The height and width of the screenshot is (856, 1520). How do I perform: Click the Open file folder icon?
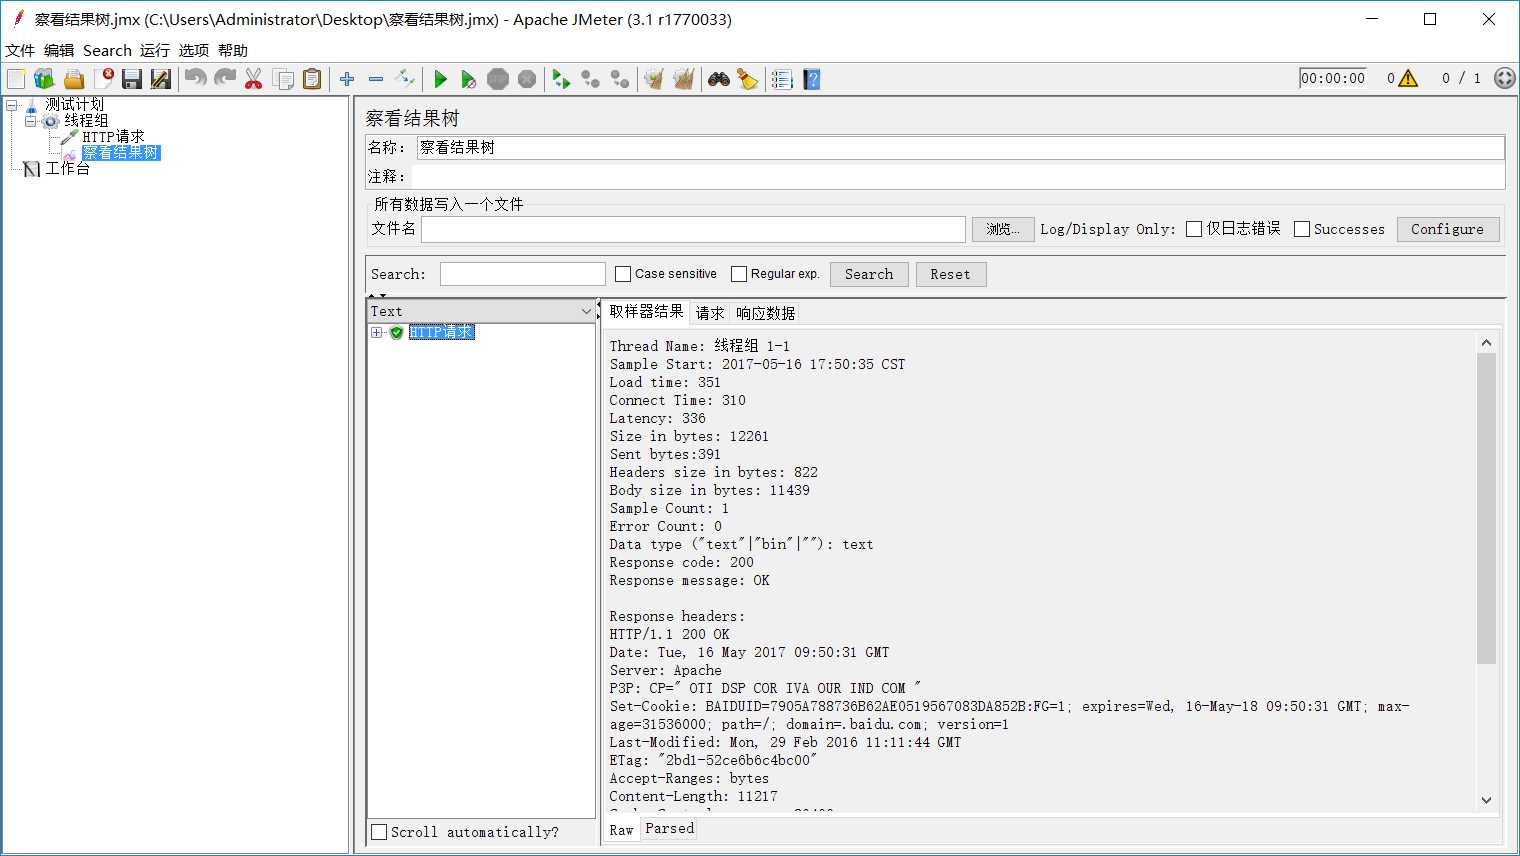pyautogui.click(x=74, y=79)
